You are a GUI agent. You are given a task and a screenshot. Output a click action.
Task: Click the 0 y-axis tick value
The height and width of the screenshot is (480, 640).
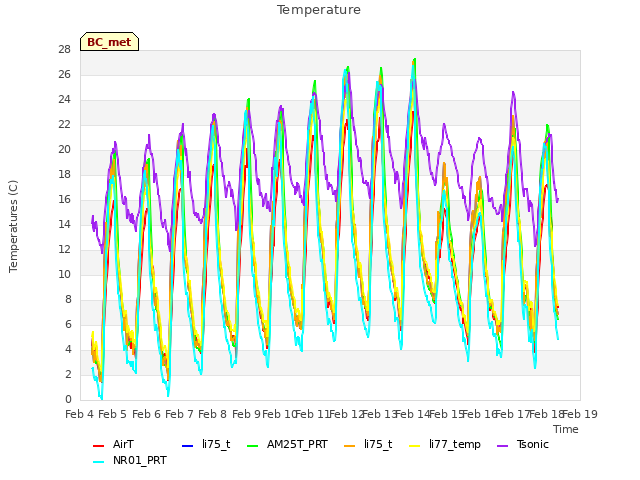68,399
